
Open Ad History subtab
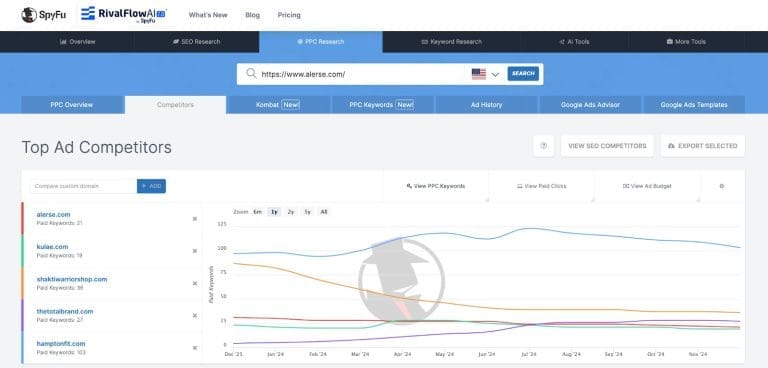click(485, 105)
